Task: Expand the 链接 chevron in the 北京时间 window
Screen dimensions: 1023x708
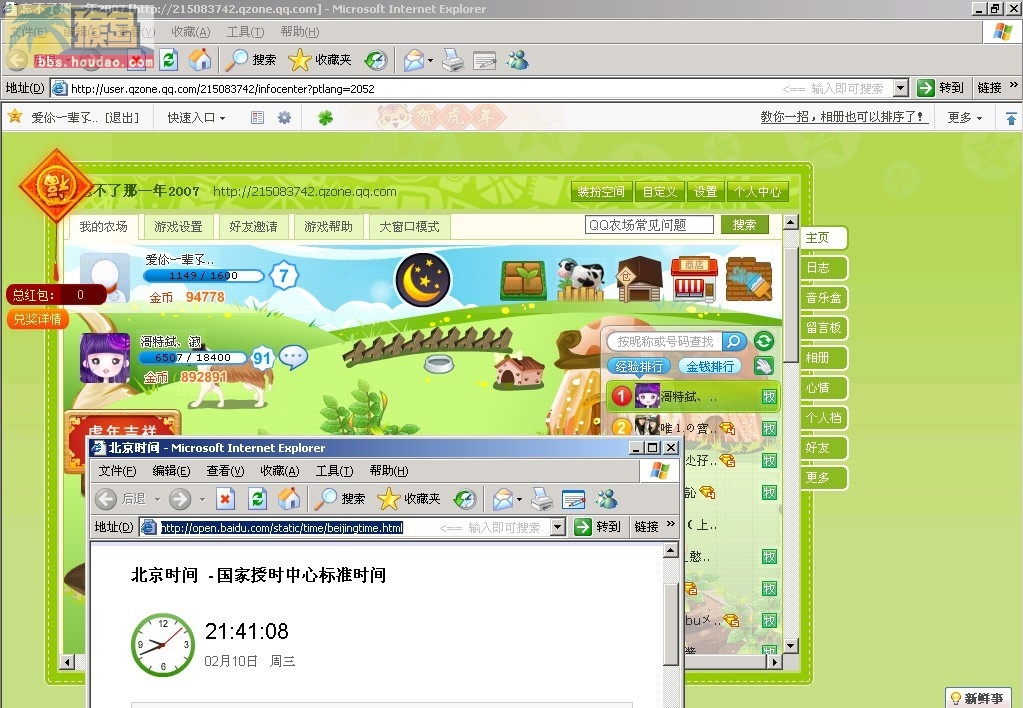Action: click(671, 525)
